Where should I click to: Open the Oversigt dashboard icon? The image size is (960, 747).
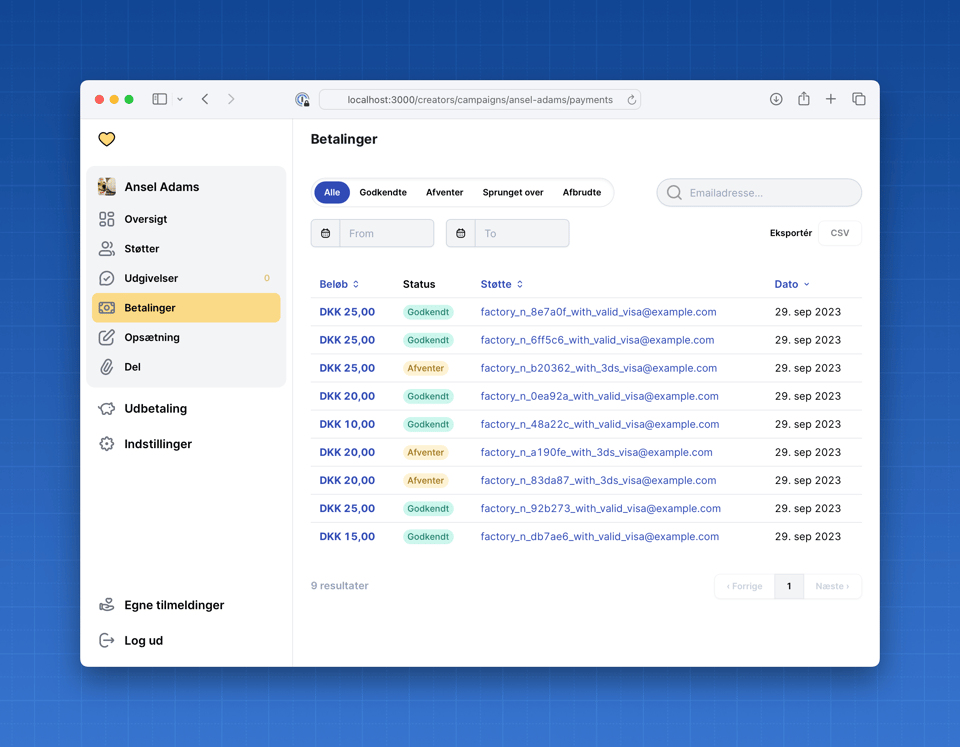[x=107, y=219]
